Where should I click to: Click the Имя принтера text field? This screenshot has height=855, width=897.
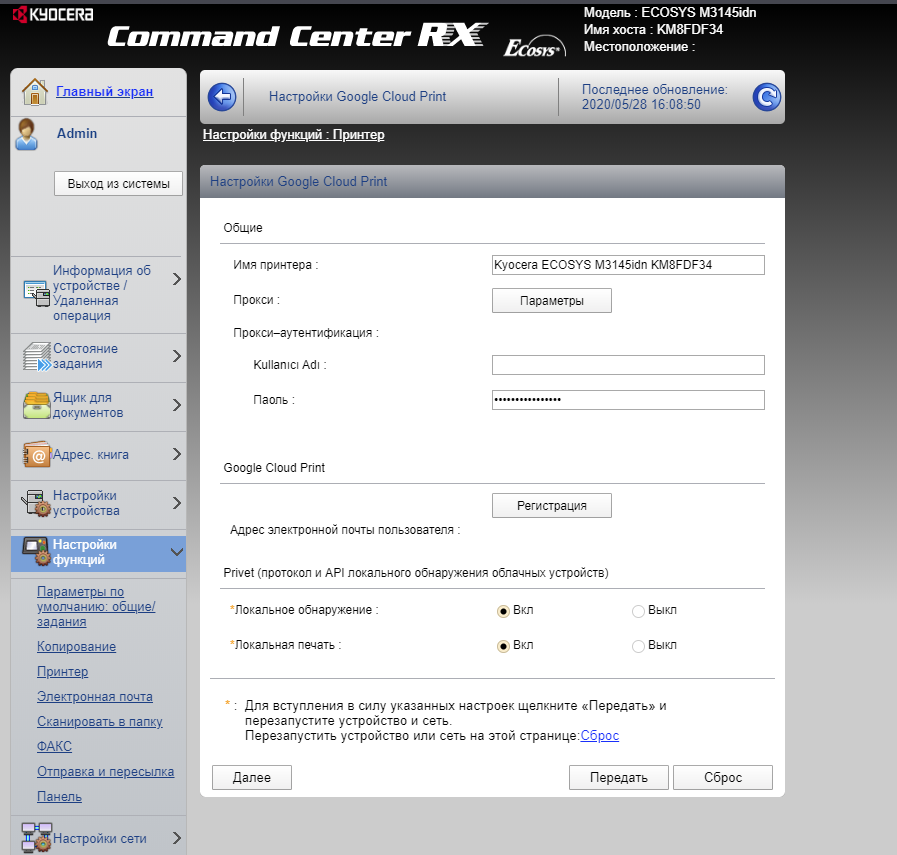click(628, 265)
